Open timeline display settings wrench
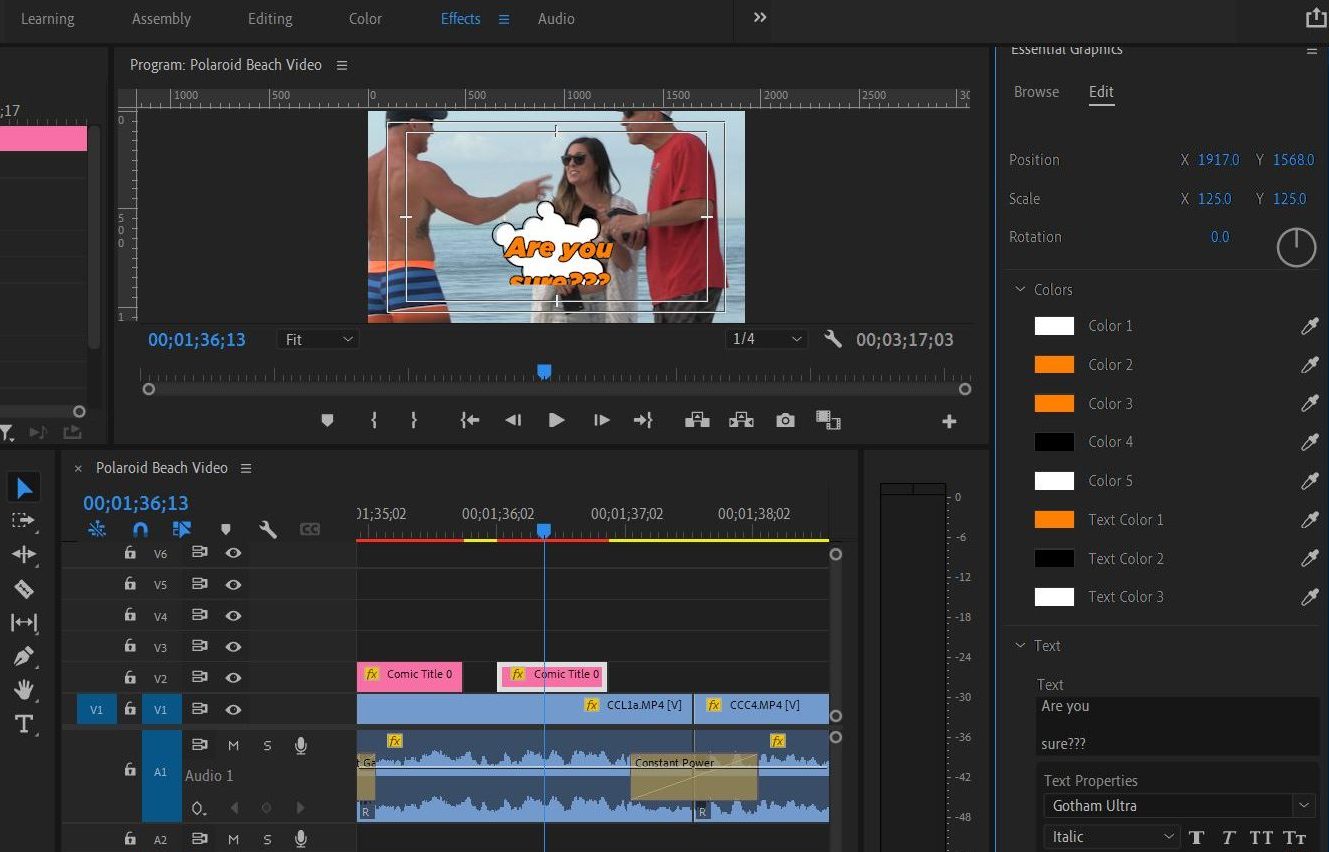 coord(267,530)
